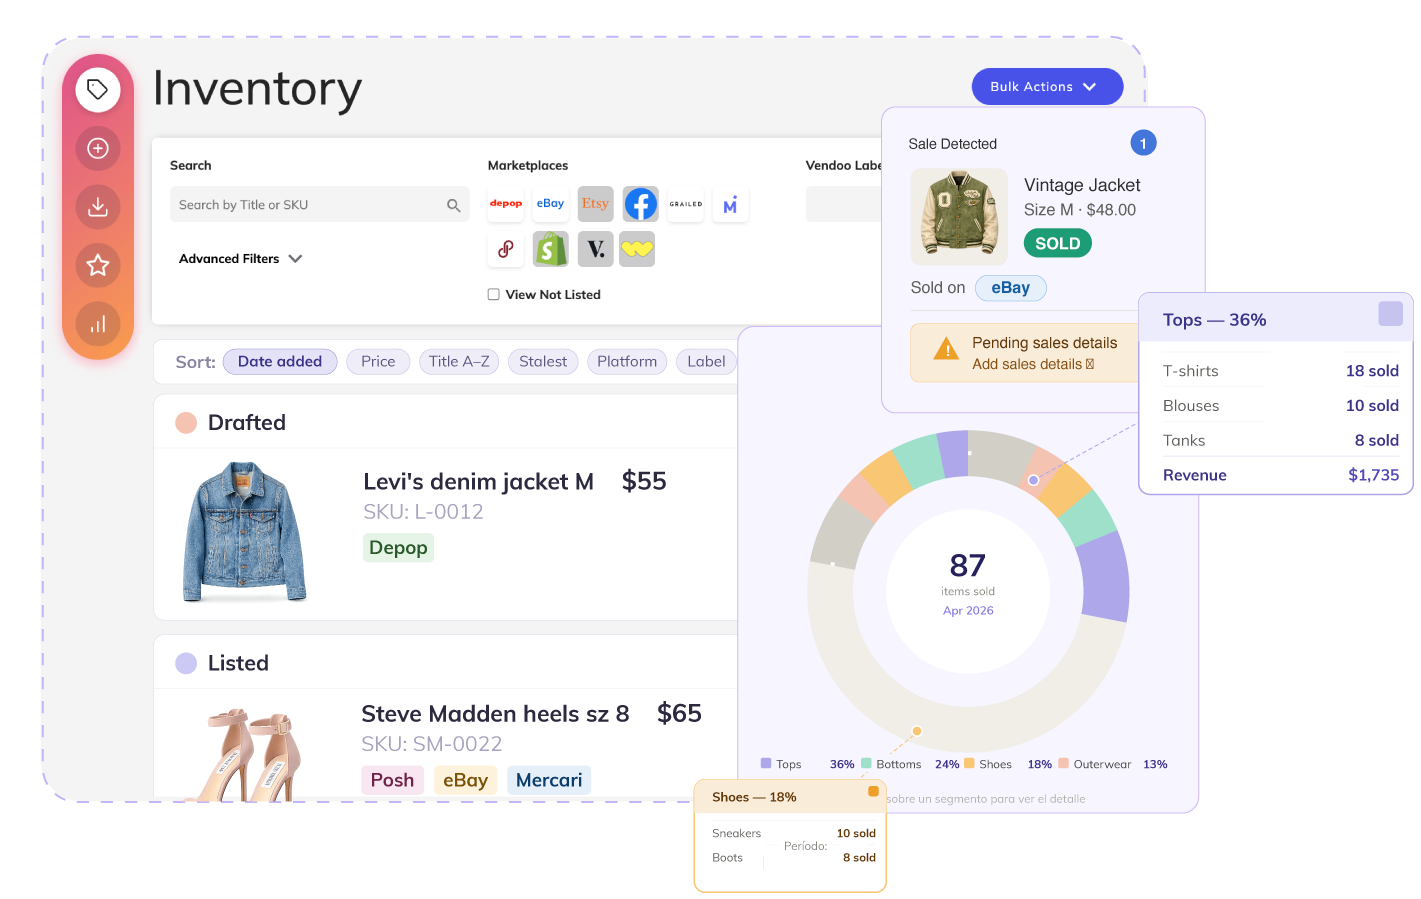
Task: Click the large purple Tops donut segment
Action: (1104, 579)
